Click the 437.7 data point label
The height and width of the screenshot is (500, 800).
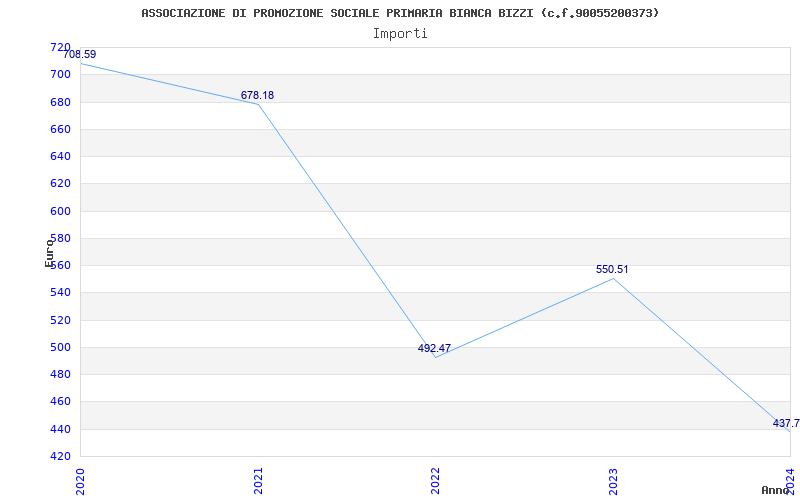tap(786, 423)
